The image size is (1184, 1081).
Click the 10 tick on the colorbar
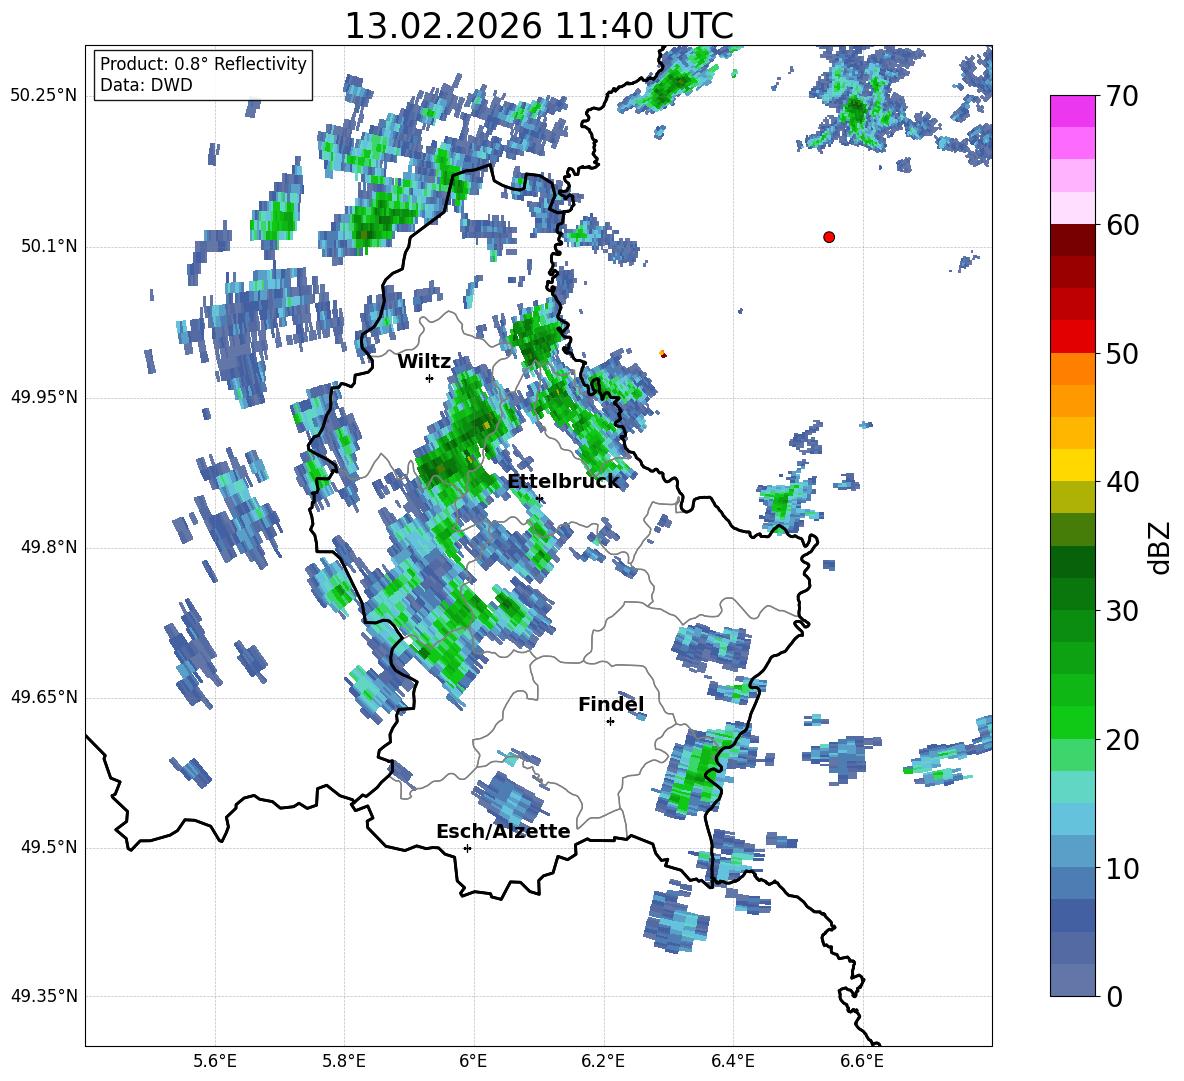1122,869
